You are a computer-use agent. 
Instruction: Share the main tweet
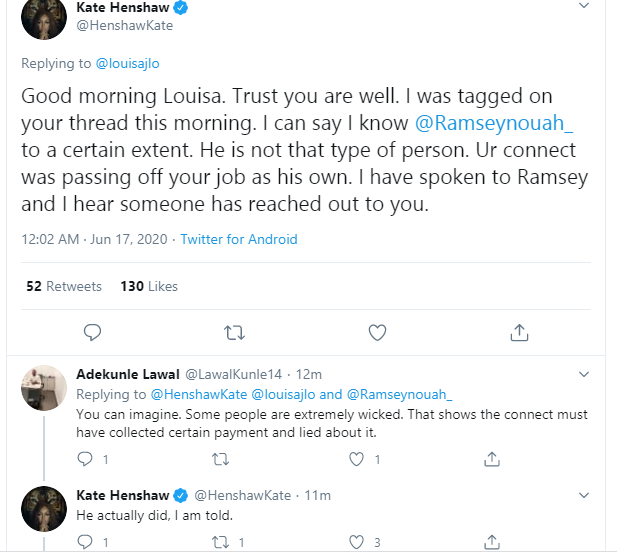(x=519, y=331)
